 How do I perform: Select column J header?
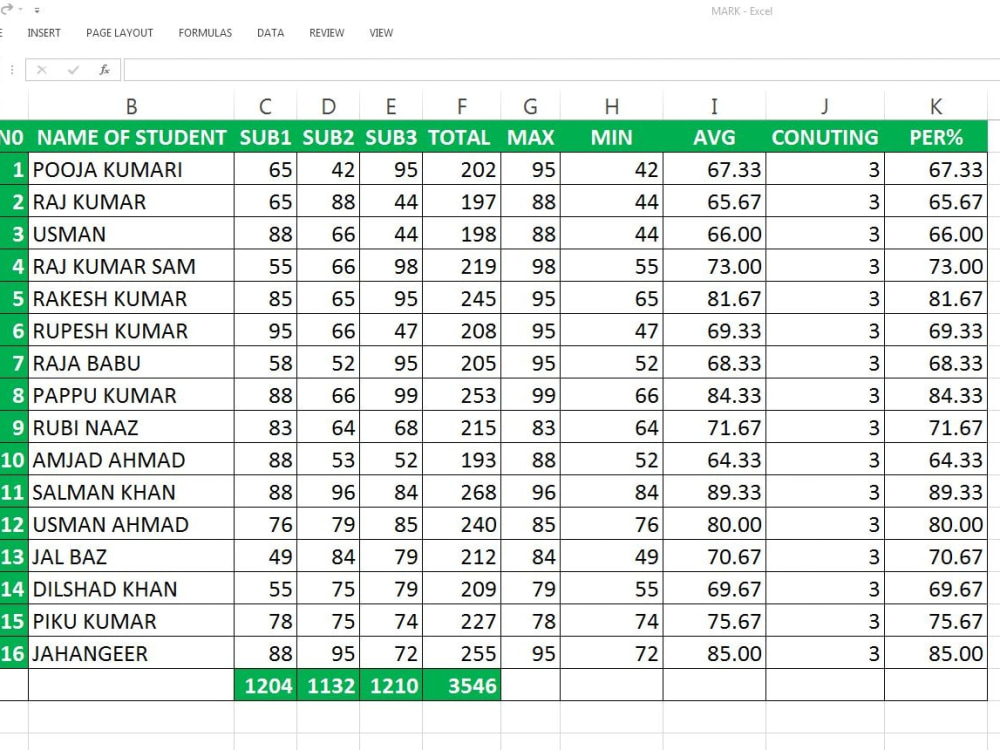825,106
